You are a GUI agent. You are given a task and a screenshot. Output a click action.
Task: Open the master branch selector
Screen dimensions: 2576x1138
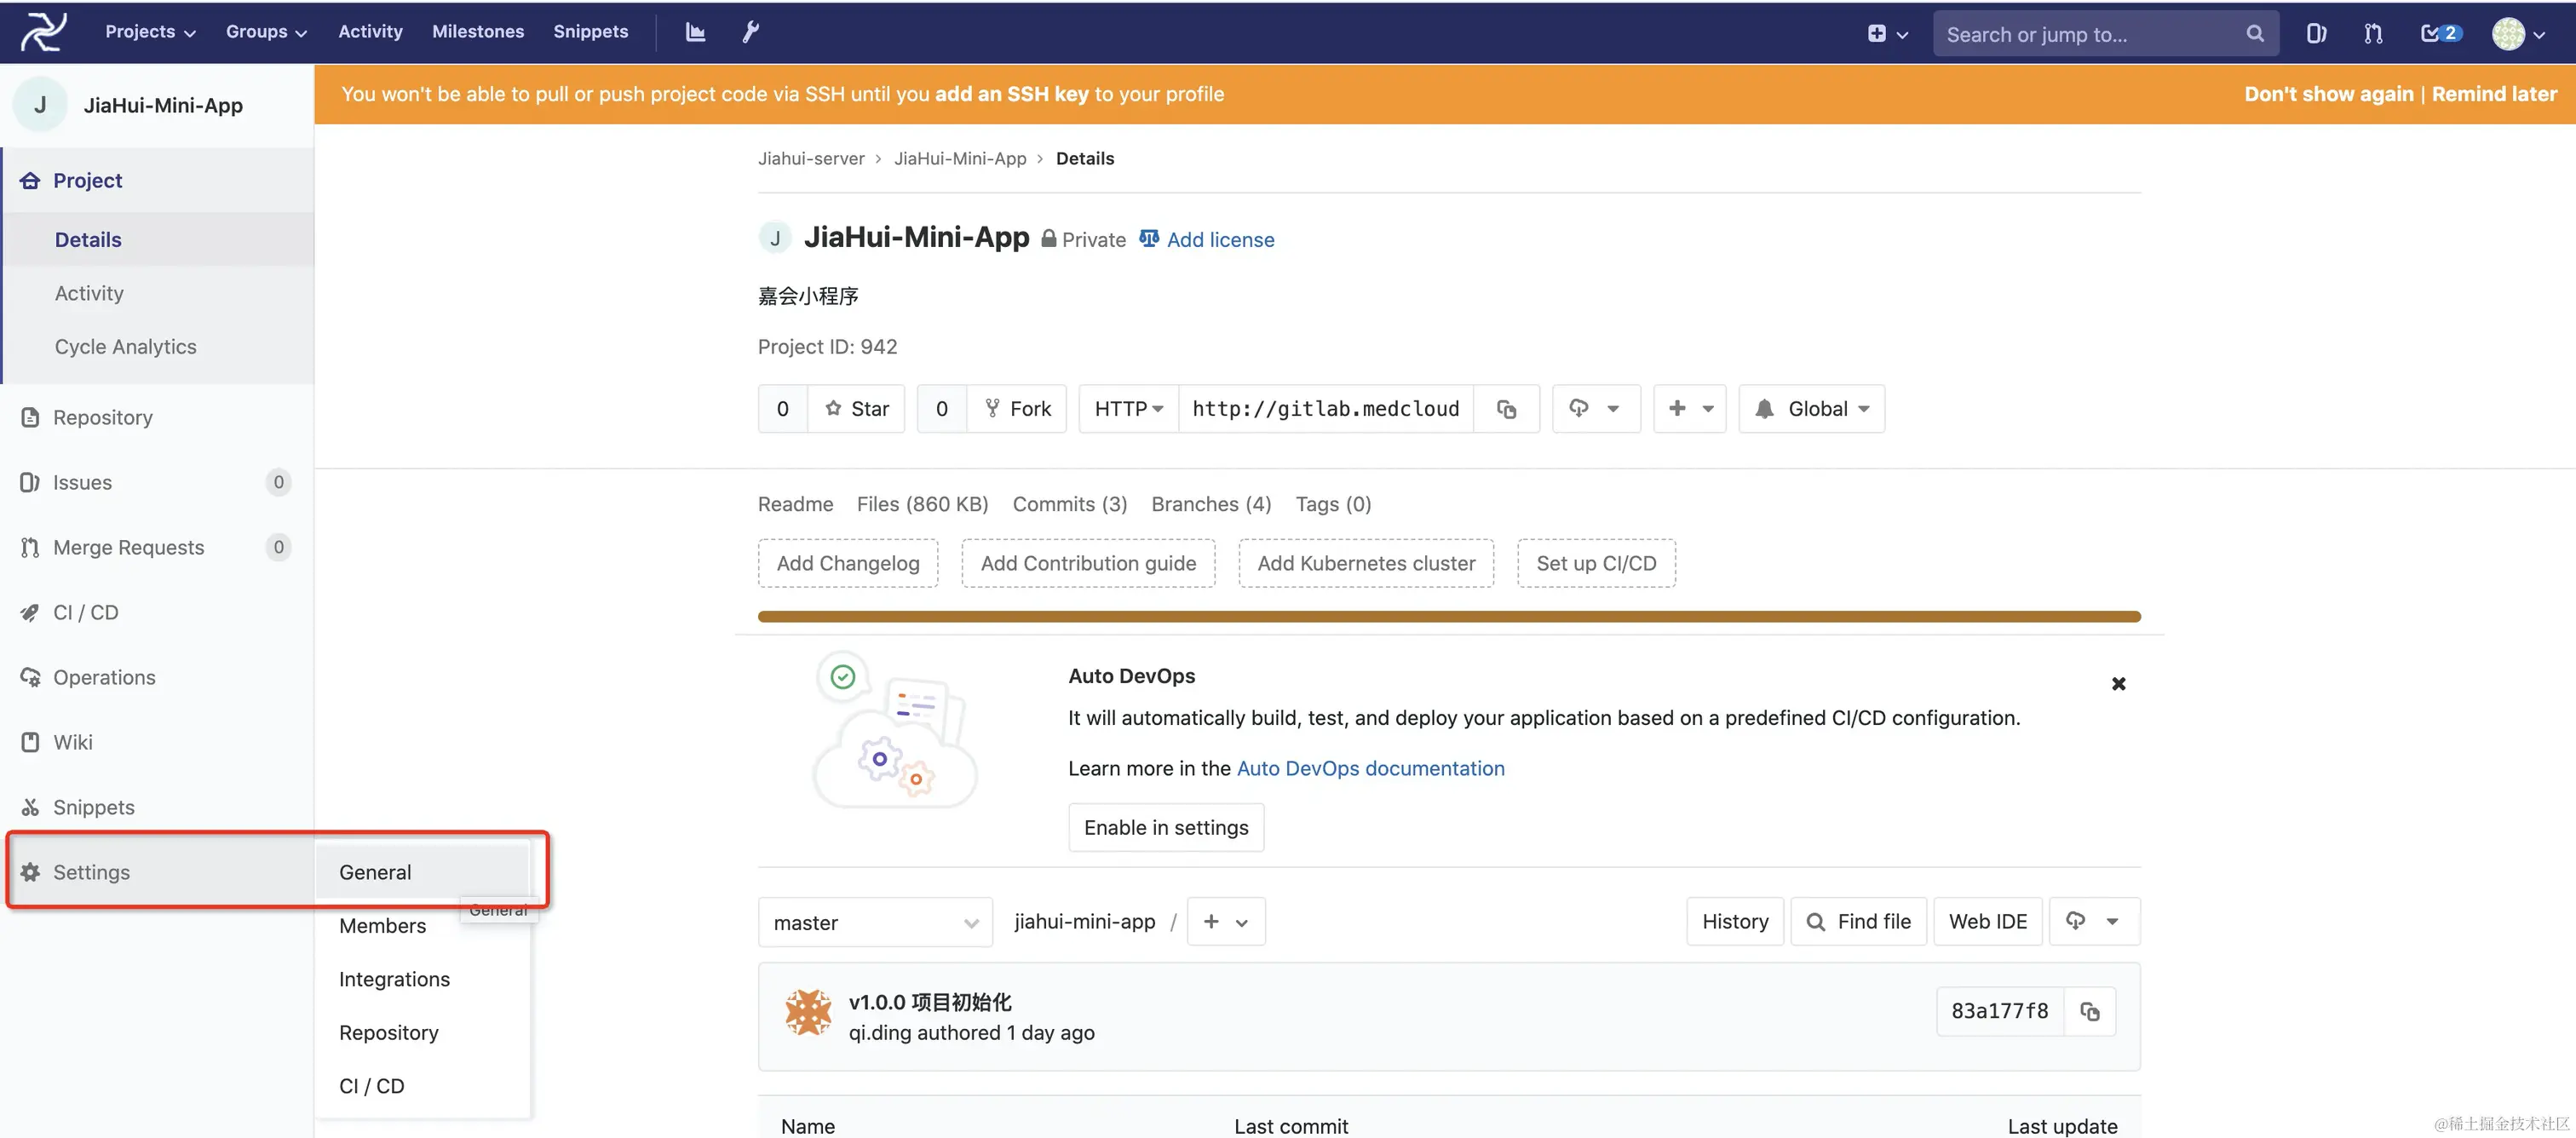point(875,922)
